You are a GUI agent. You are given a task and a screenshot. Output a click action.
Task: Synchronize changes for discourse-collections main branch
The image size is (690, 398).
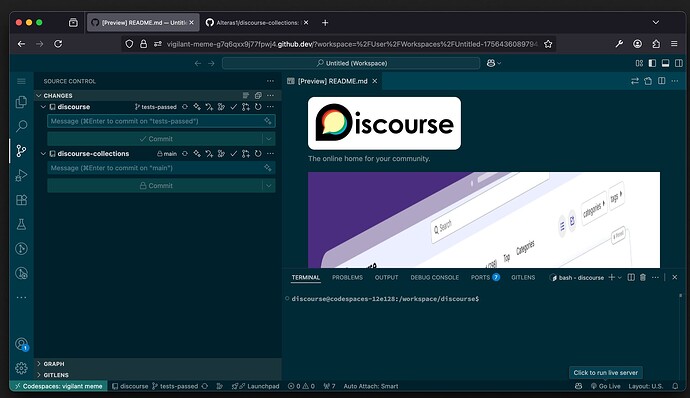[185, 154]
